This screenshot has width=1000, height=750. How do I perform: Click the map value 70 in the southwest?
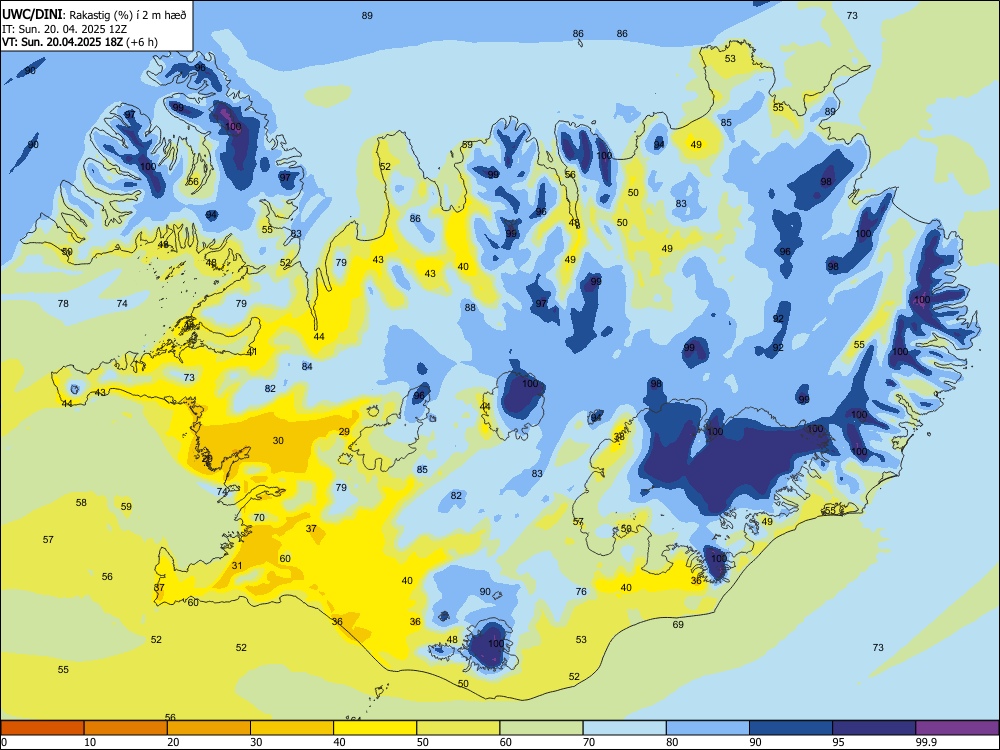259,517
